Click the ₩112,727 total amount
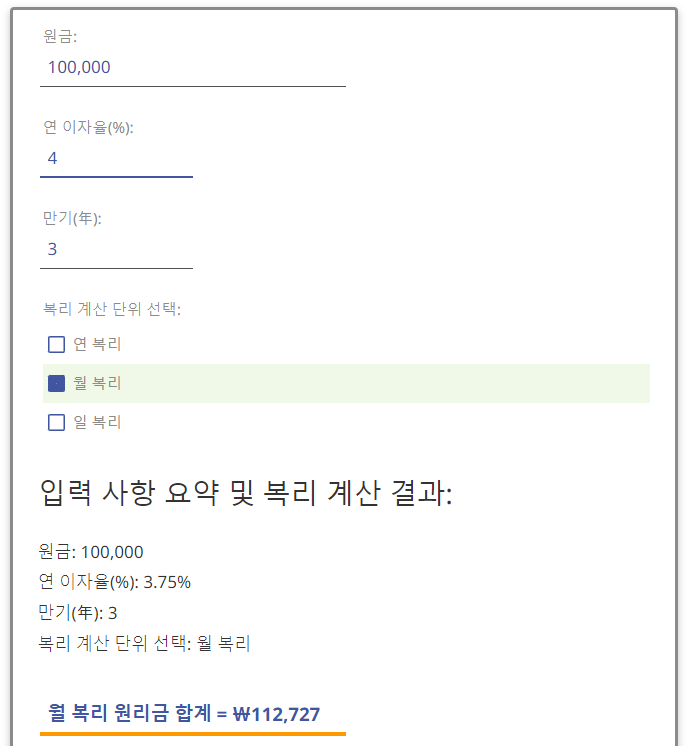Image resolution: width=697 pixels, height=746 pixels. [x=276, y=714]
